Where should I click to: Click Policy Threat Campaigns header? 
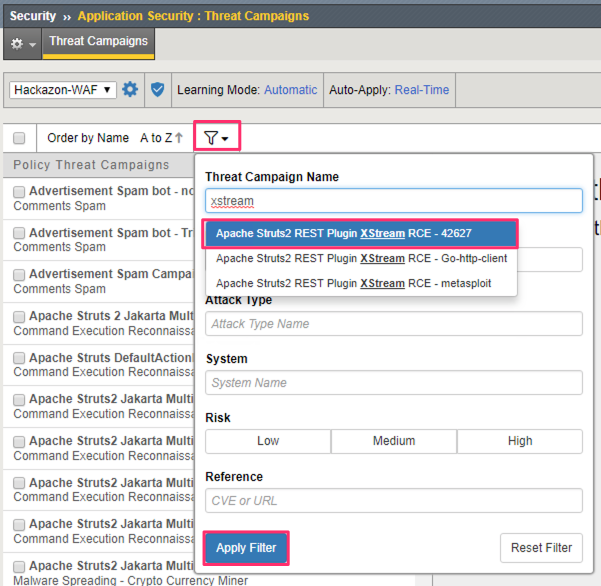pyautogui.click(x=91, y=165)
